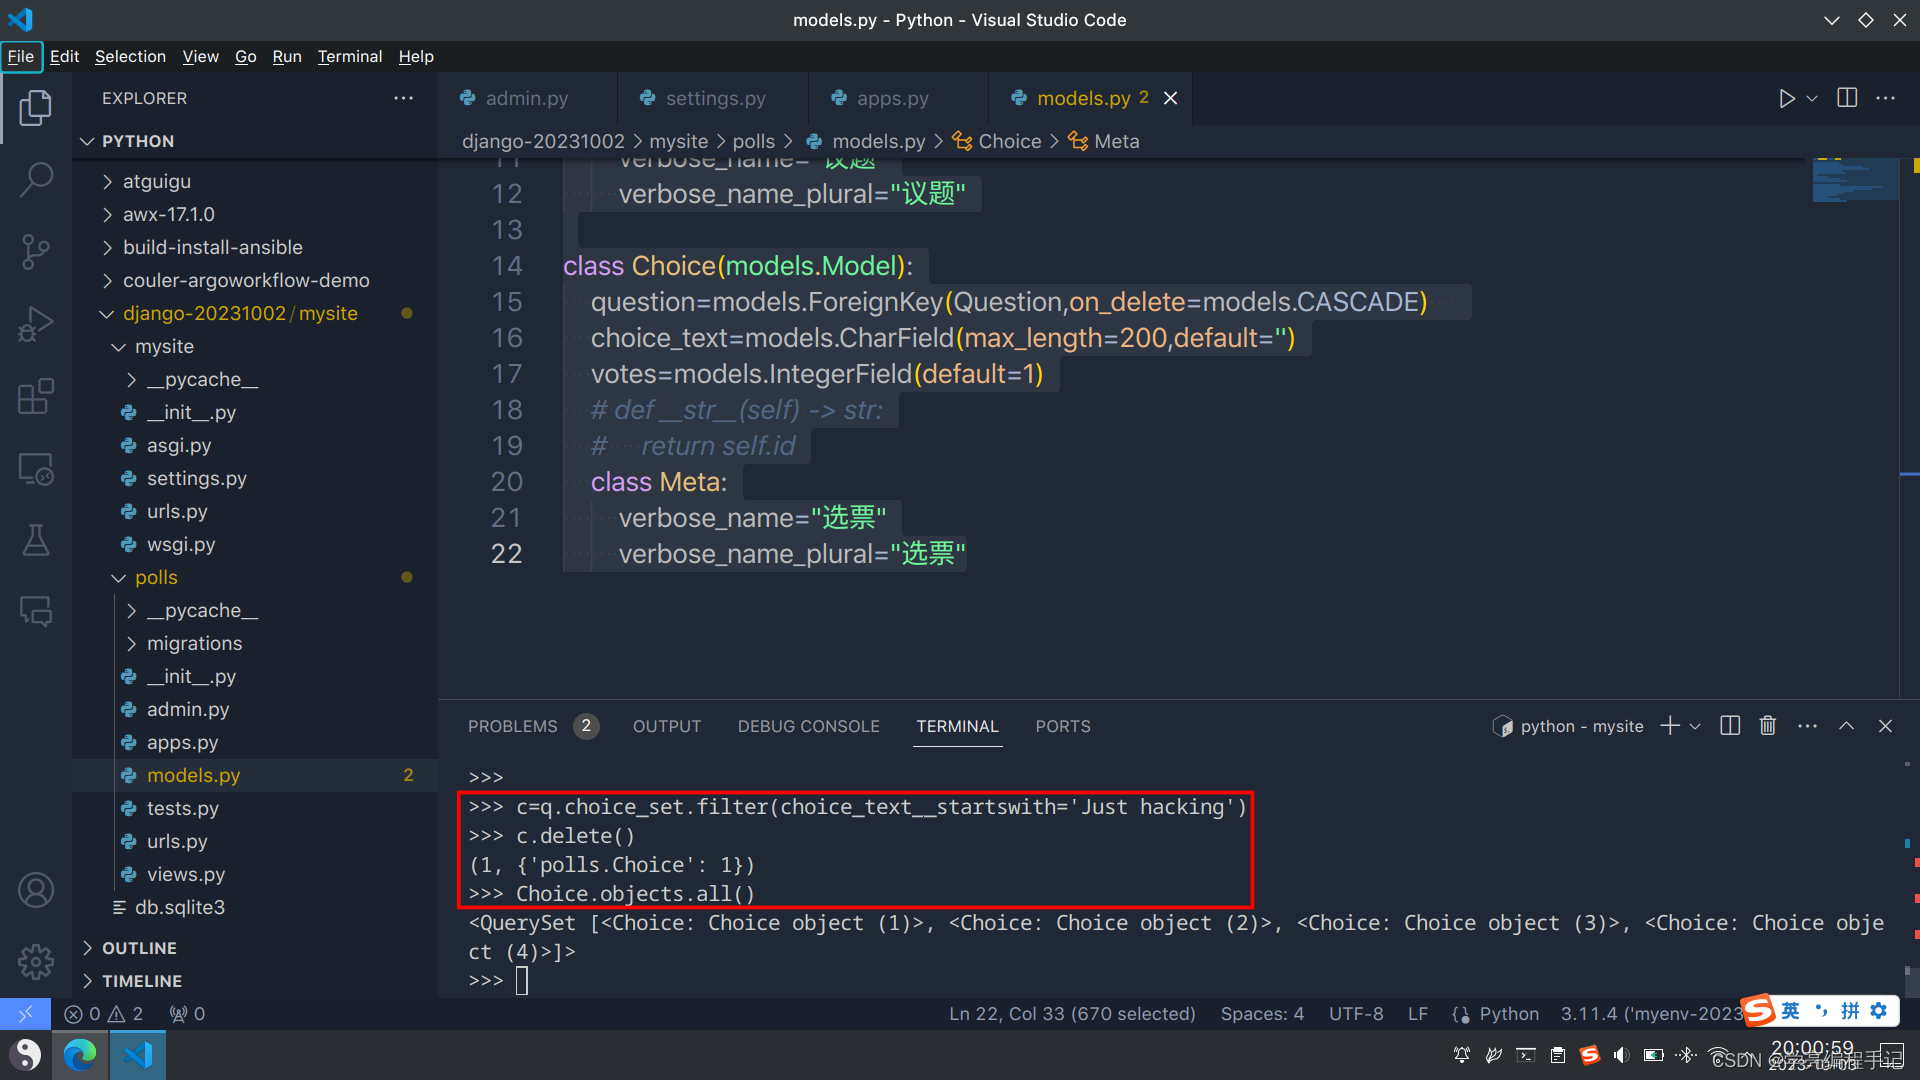This screenshot has height=1080, width=1920.
Task: Open views.py in the polls folder
Action: 186,874
